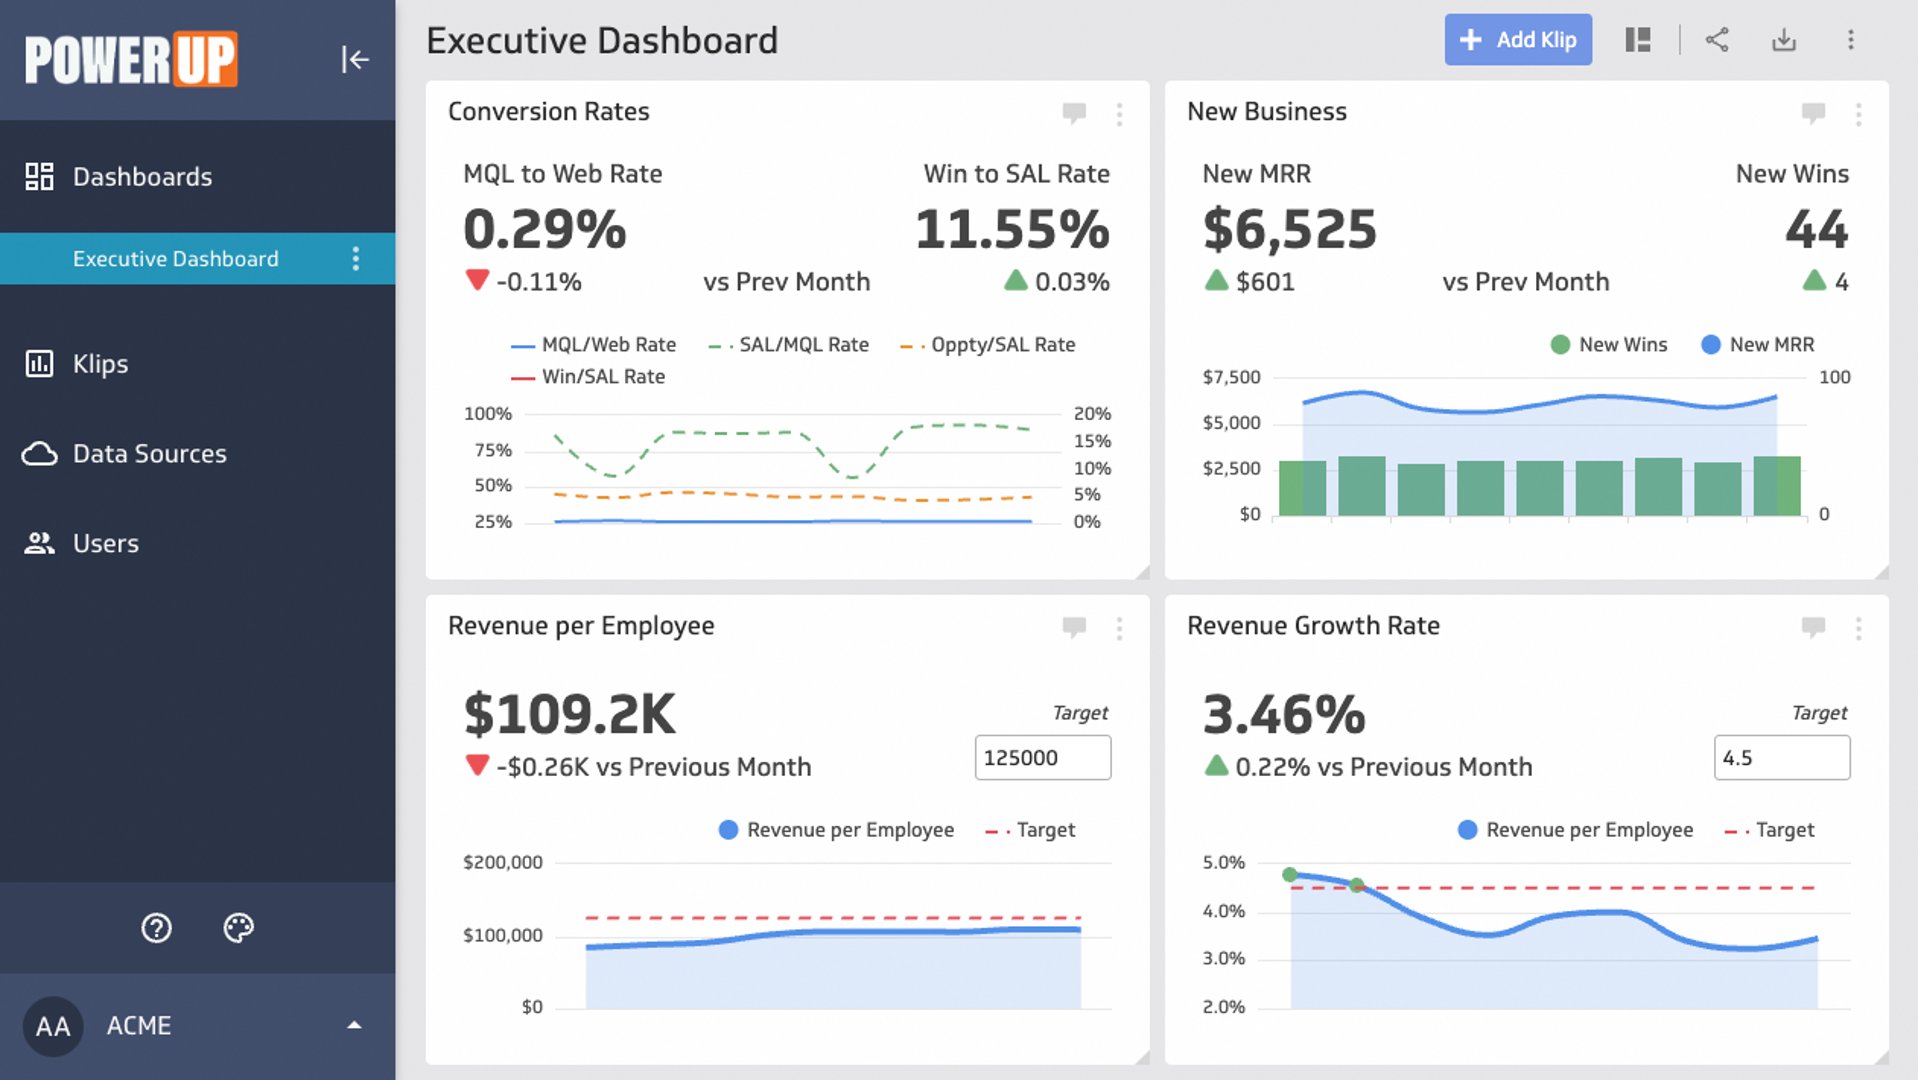The width and height of the screenshot is (1918, 1080).
Task: Open the help icon near the sidebar bottom
Action: click(x=156, y=928)
